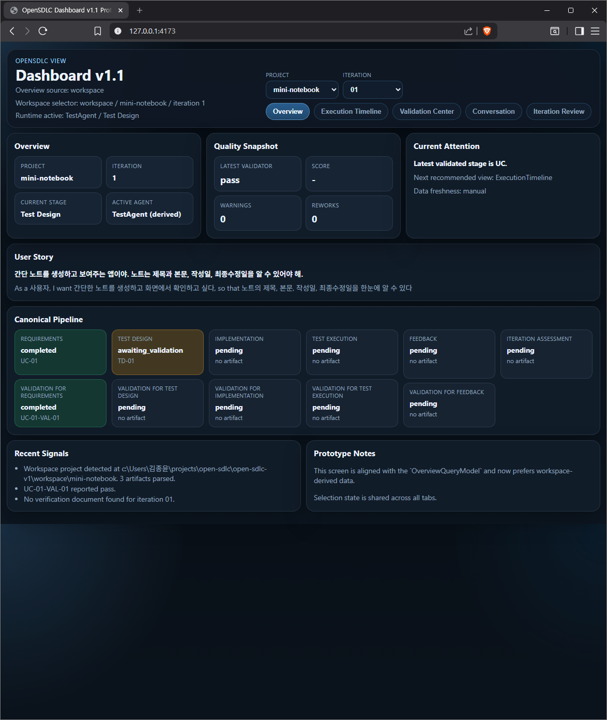607x720 pixels.
Task: Open the browser hamburger menu
Action: [x=595, y=31]
